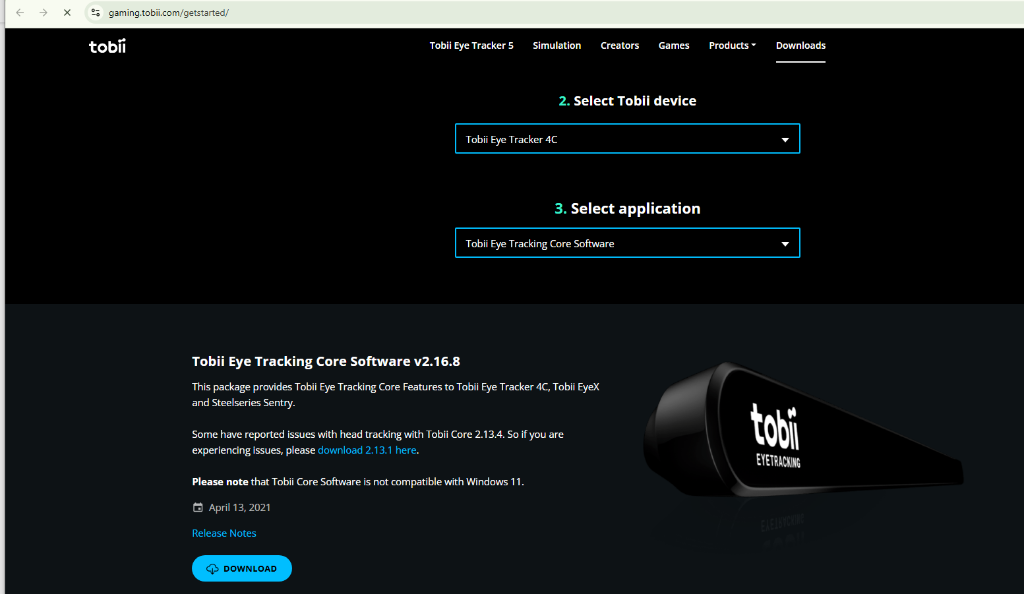Open Tobii Eye Tracker 5 menu item
1024x594 pixels.
coord(472,46)
